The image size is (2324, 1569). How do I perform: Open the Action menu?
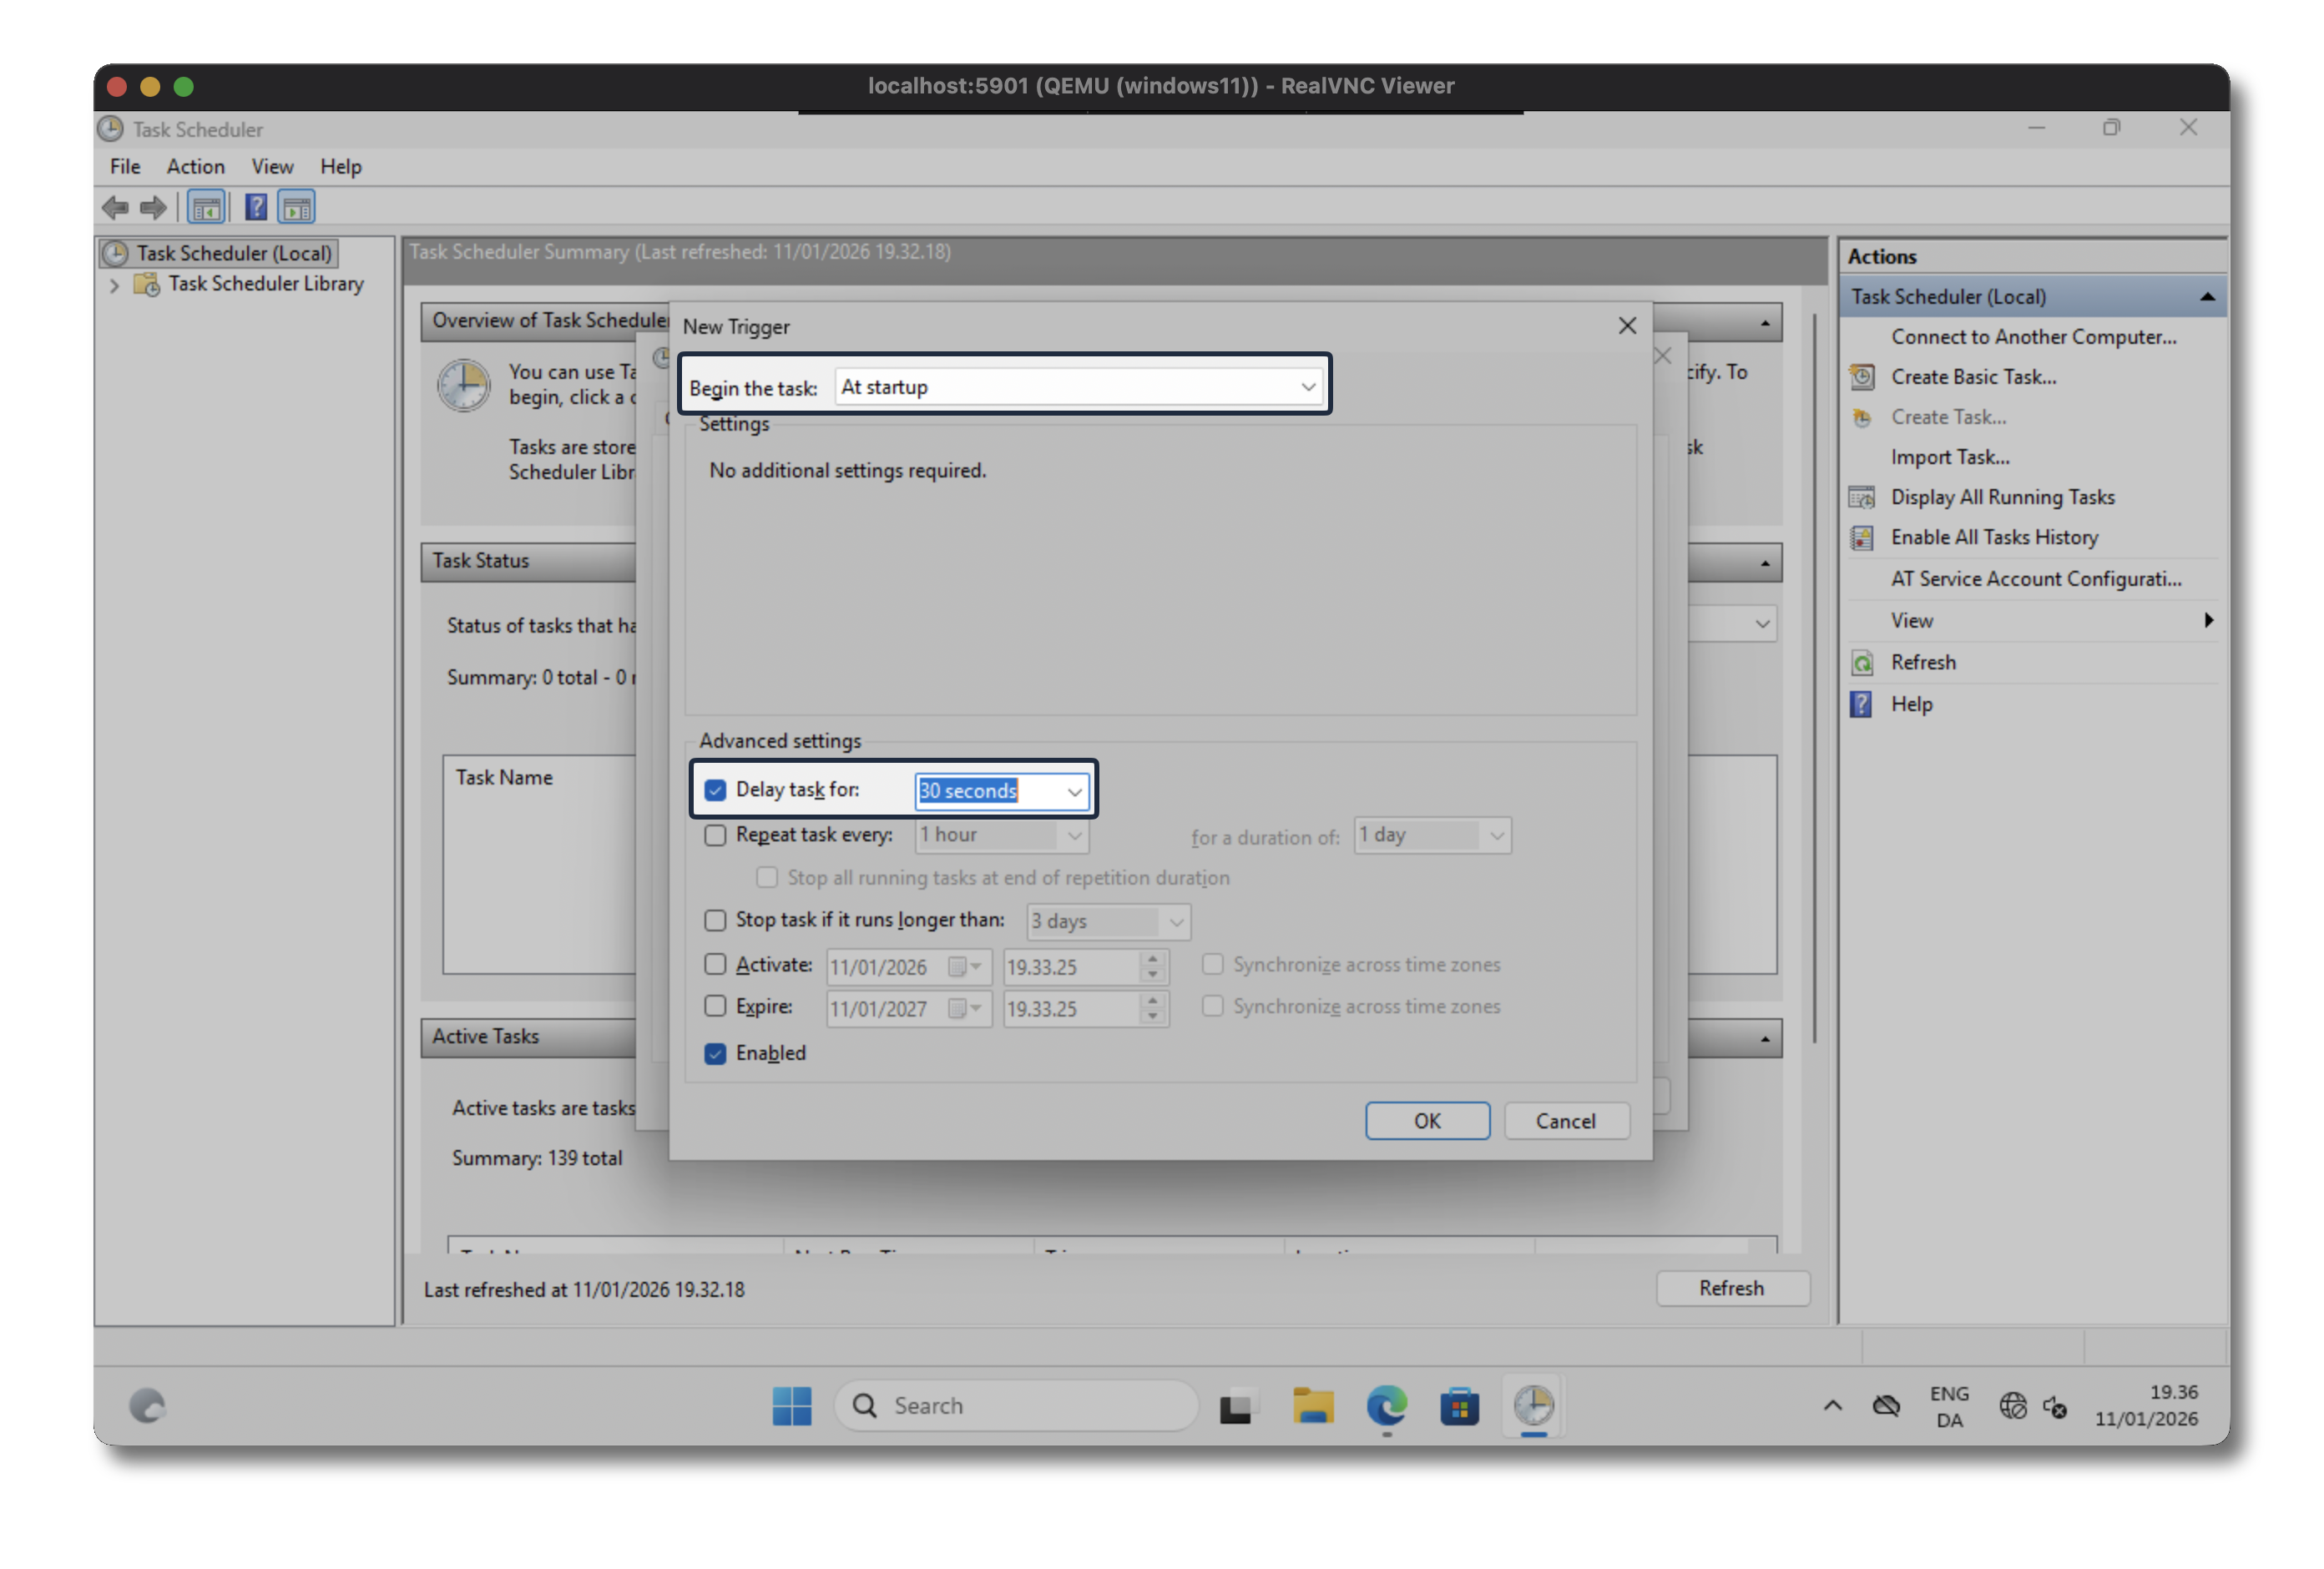tap(195, 167)
